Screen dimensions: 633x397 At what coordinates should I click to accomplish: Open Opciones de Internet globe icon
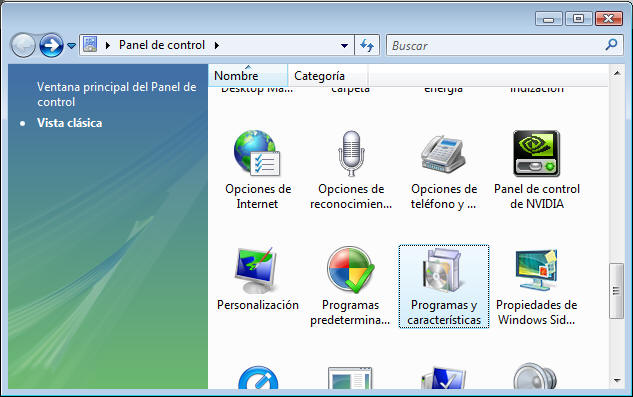pyautogui.click(x=257, y=153)
